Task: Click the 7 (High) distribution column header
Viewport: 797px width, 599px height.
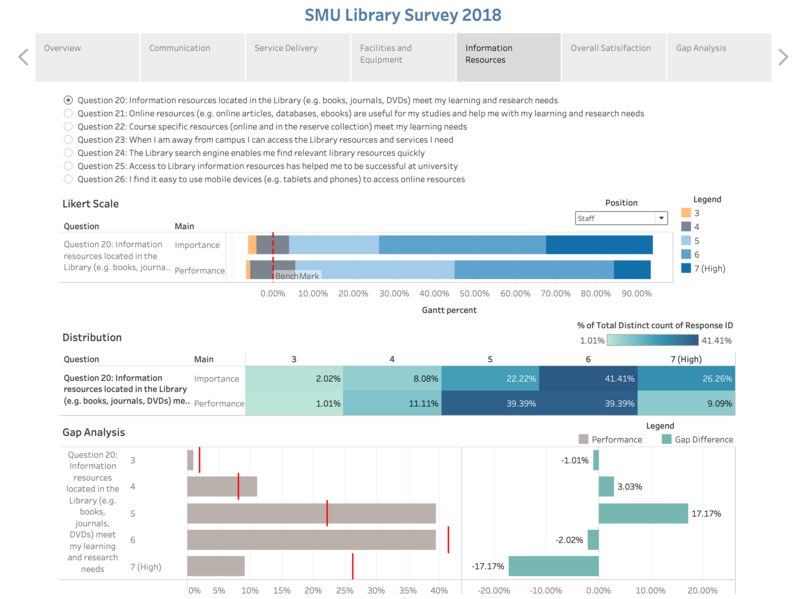Action: coord(686,359)
